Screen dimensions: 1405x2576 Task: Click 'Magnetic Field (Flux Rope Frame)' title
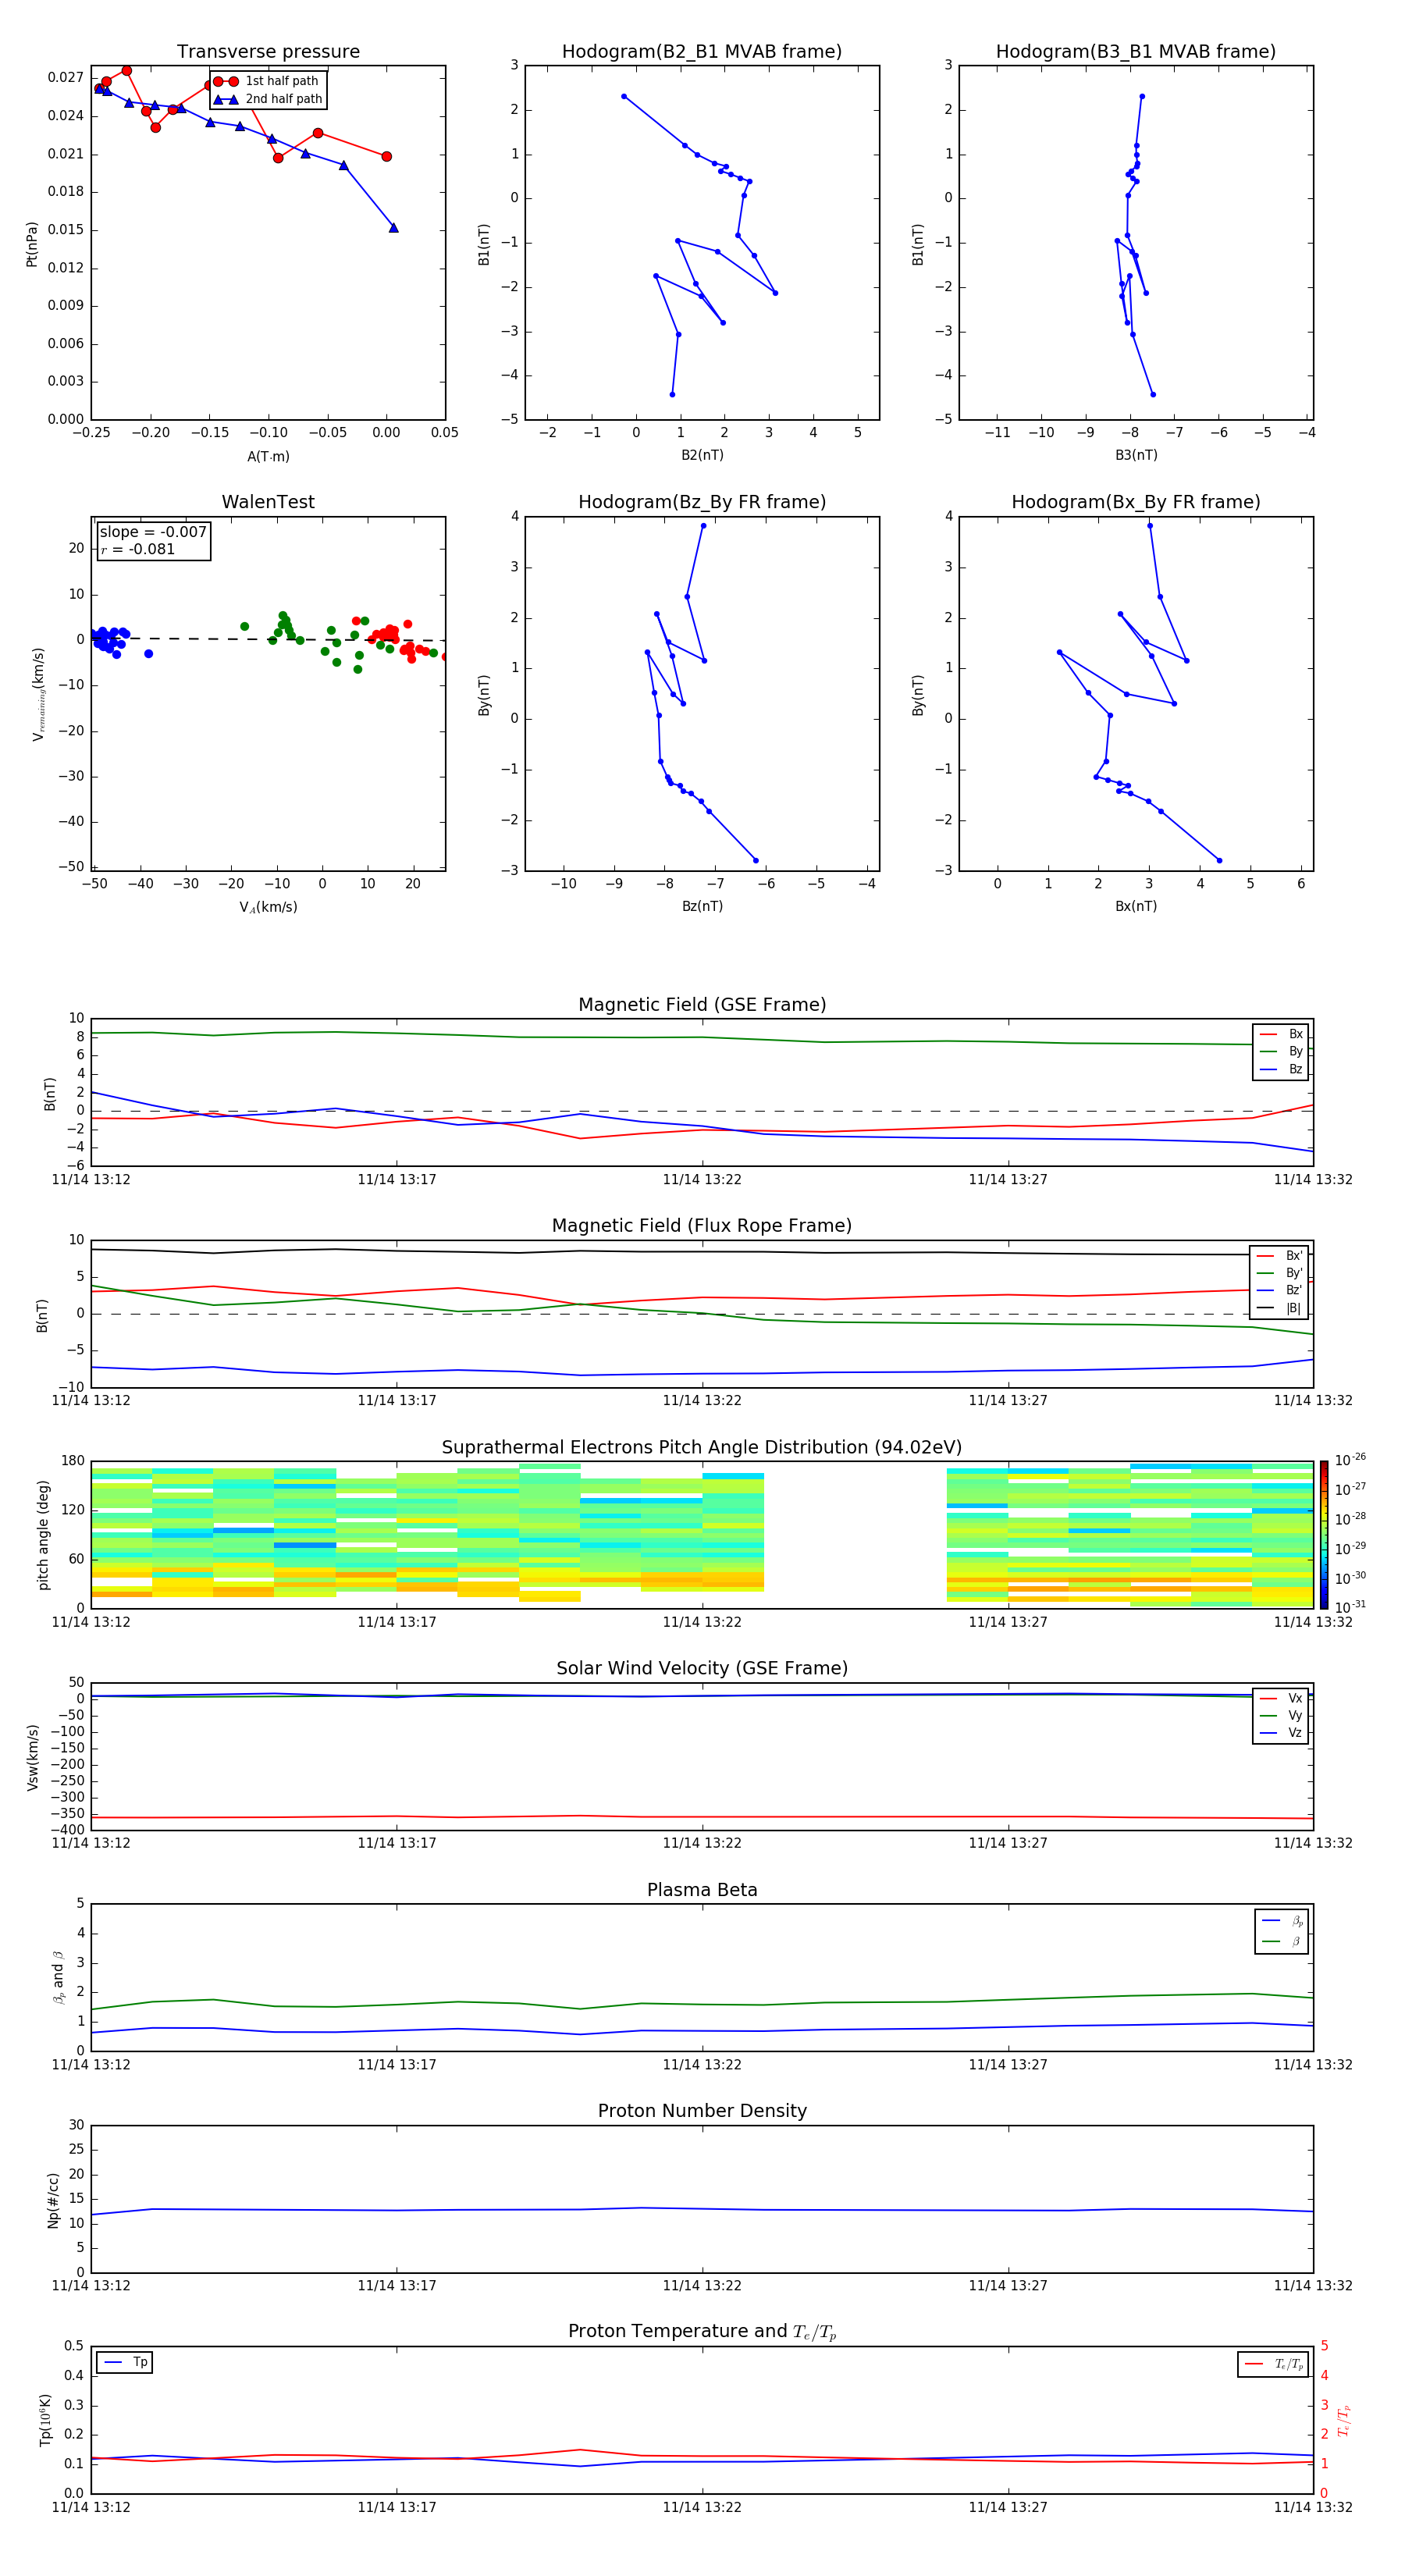coord(702,1226)
